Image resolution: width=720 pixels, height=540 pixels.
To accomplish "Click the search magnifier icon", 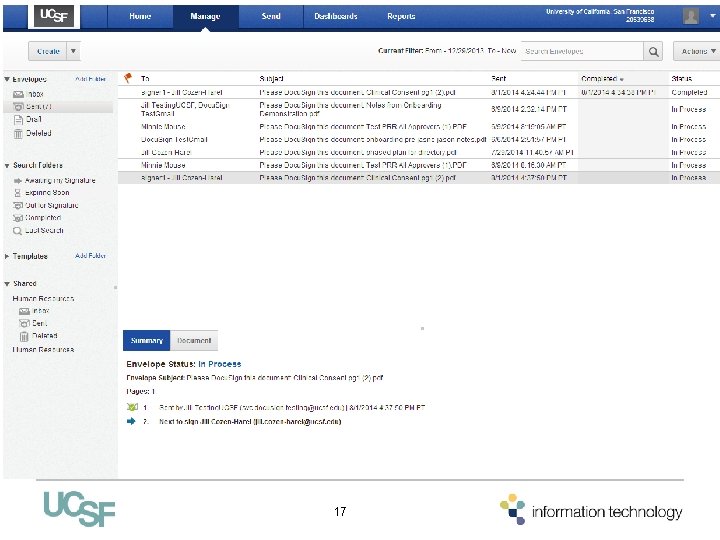I will click(x=653, y=51).
